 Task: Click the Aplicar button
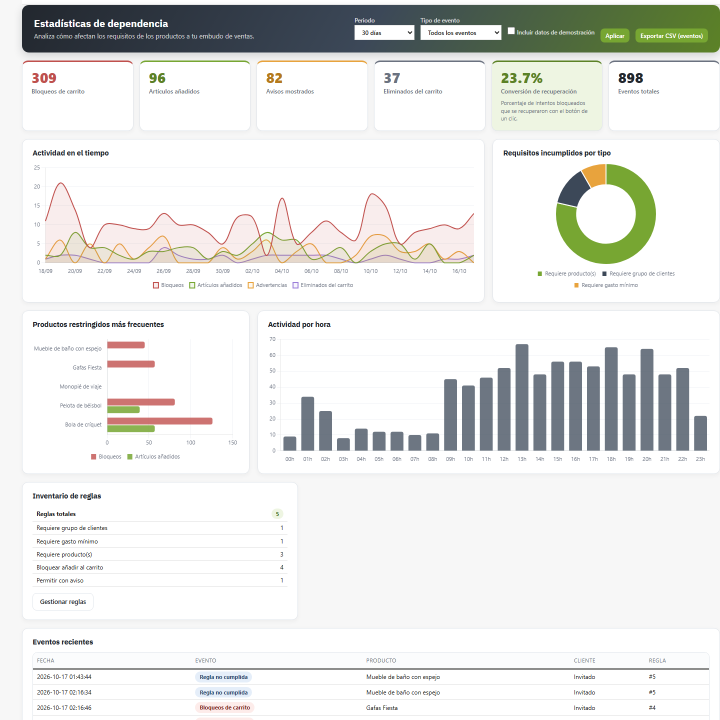pos(614,36)
